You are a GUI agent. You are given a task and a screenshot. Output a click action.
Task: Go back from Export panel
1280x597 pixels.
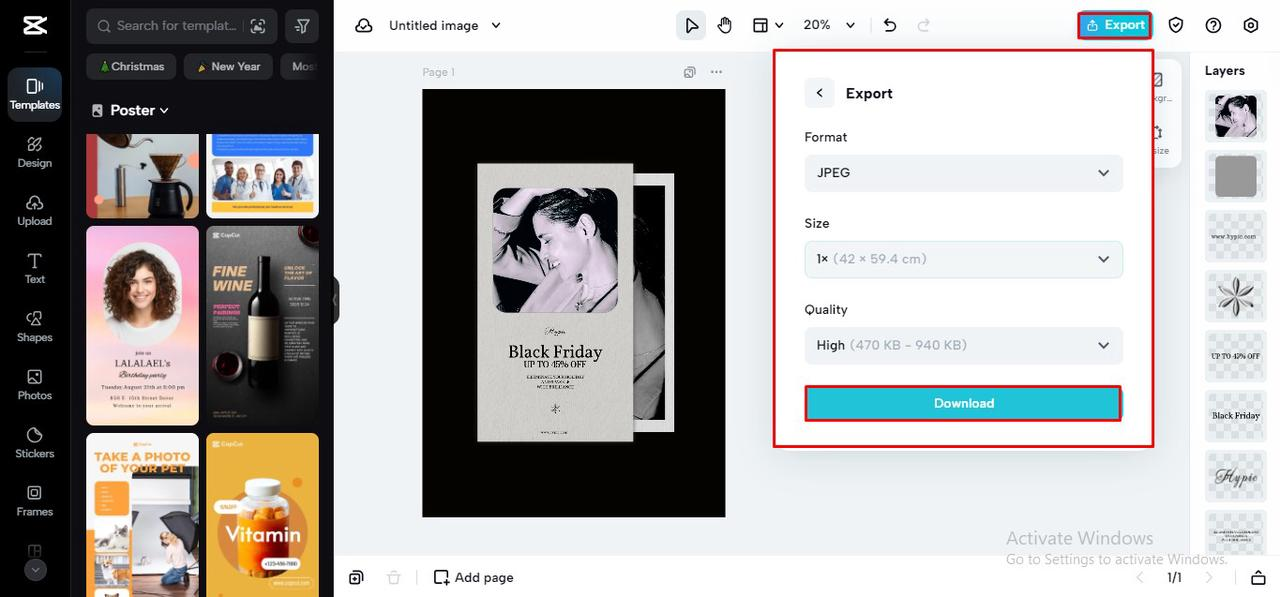pyautogui.click(x=819, y=93)
